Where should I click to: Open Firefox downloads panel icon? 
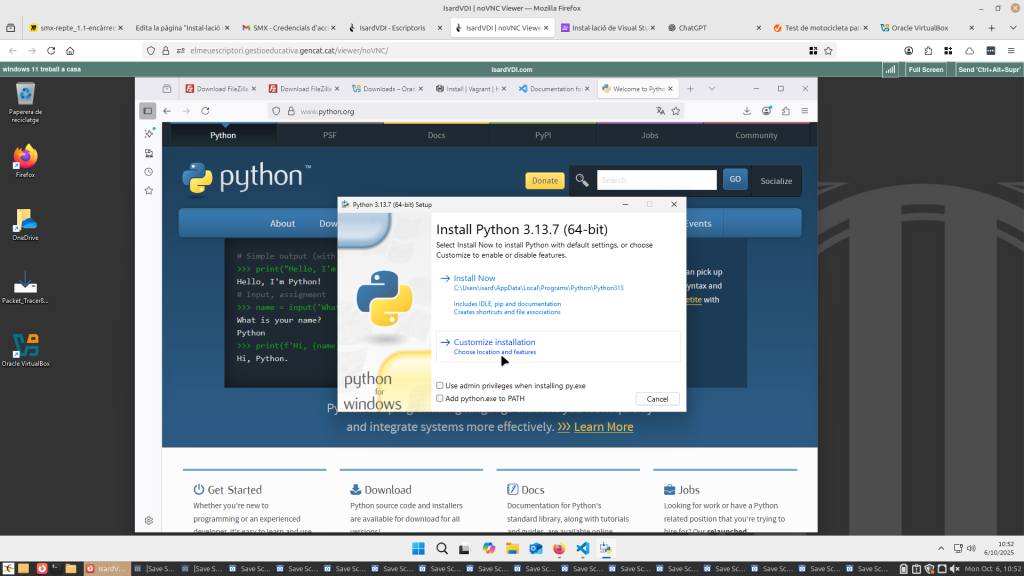pos(747,111)
